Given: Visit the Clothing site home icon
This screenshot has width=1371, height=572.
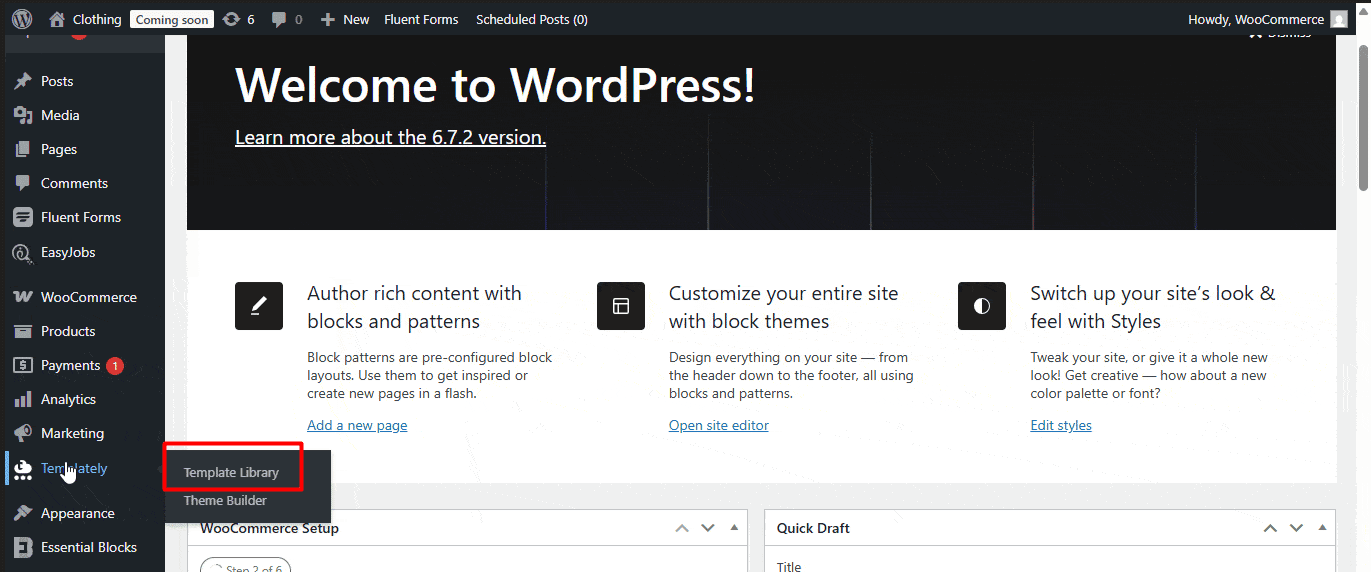Looking at the screenshot, I should click(x=57, y=19).
